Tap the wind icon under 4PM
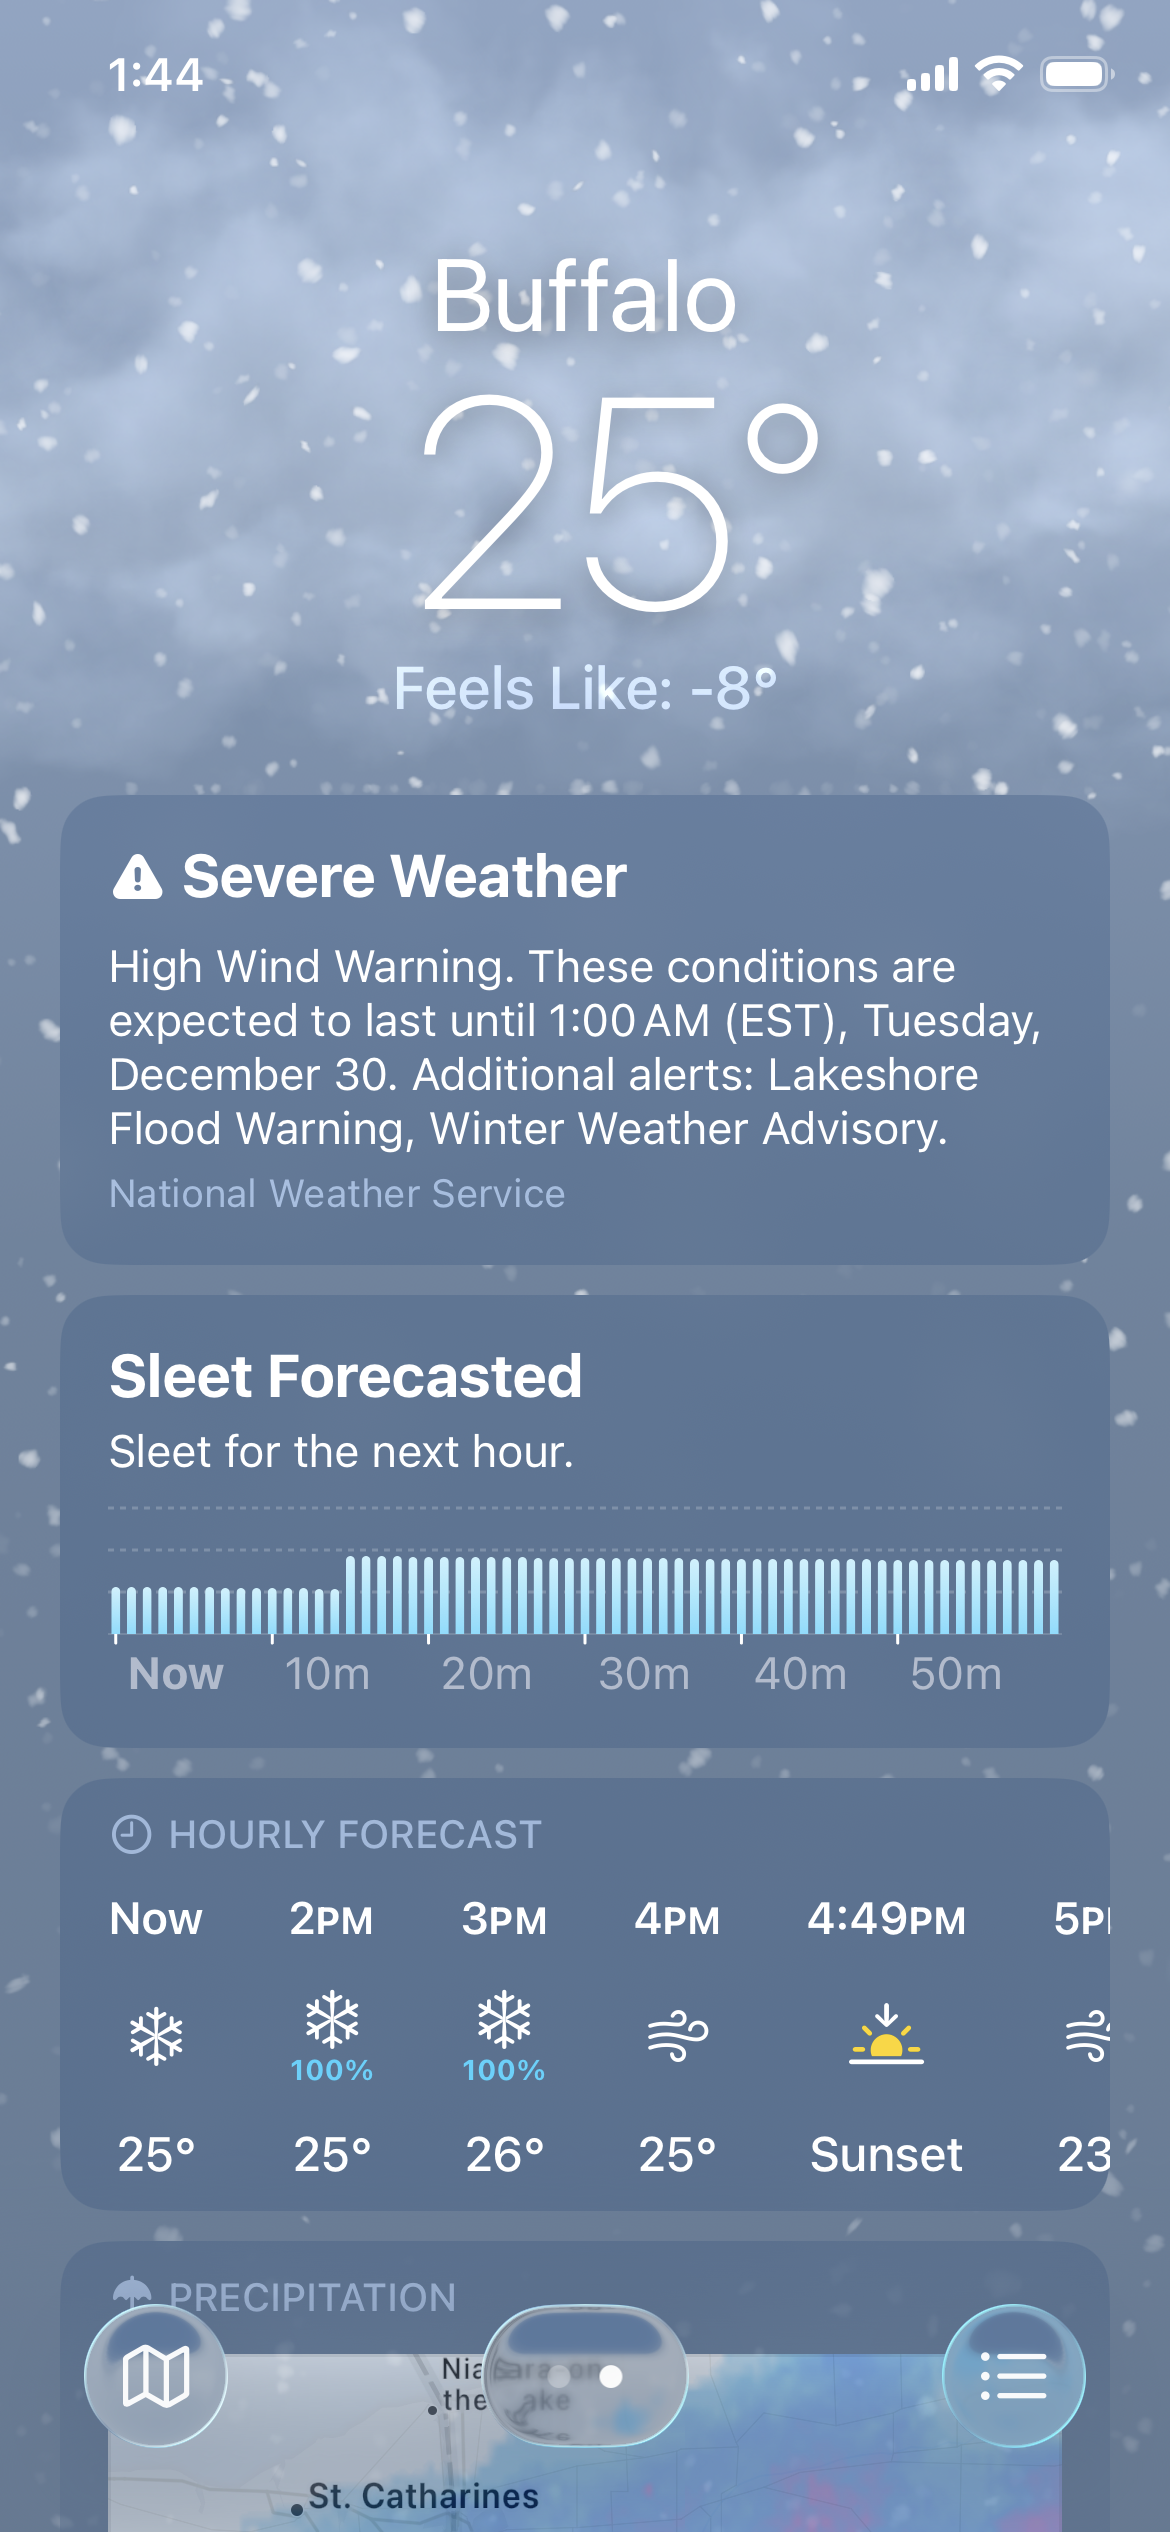The image size is (1170, 2532). tap(677, 2035)
